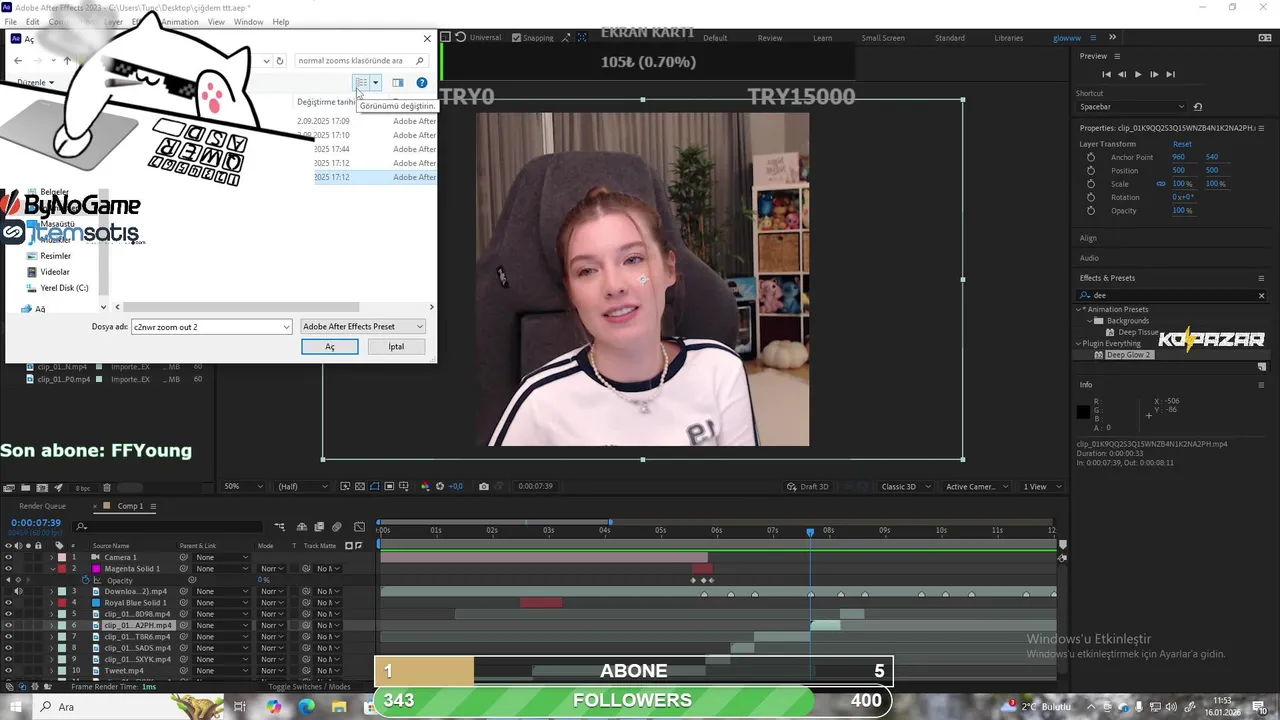This screenshot has width=1280, height=720.
Task: Select Deep Glow 2 effect
Action: pos(1129,355)
